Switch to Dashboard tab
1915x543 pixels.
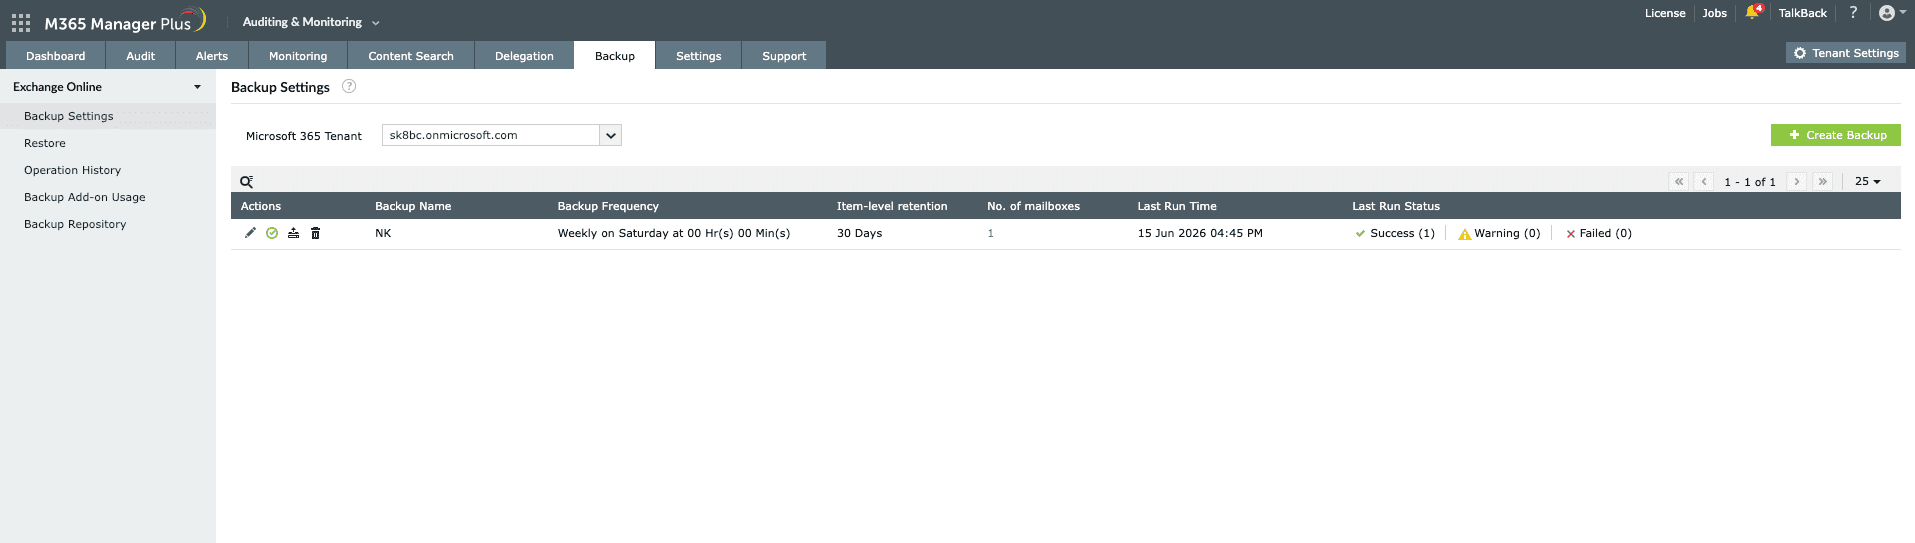tap(56, 56)
